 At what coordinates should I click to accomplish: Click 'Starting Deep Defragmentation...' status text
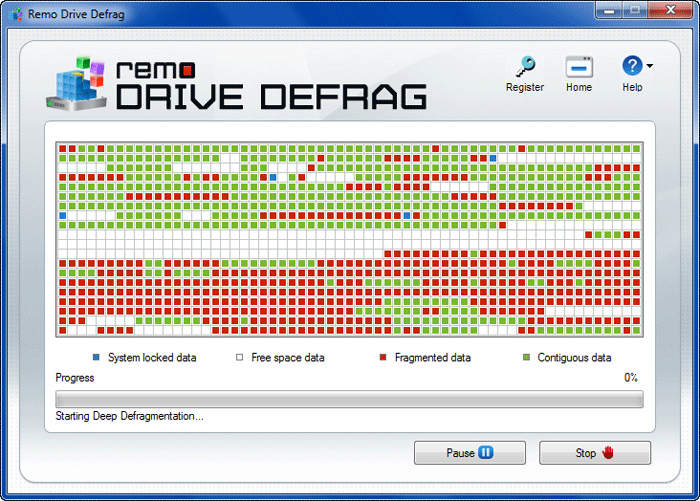129,416
